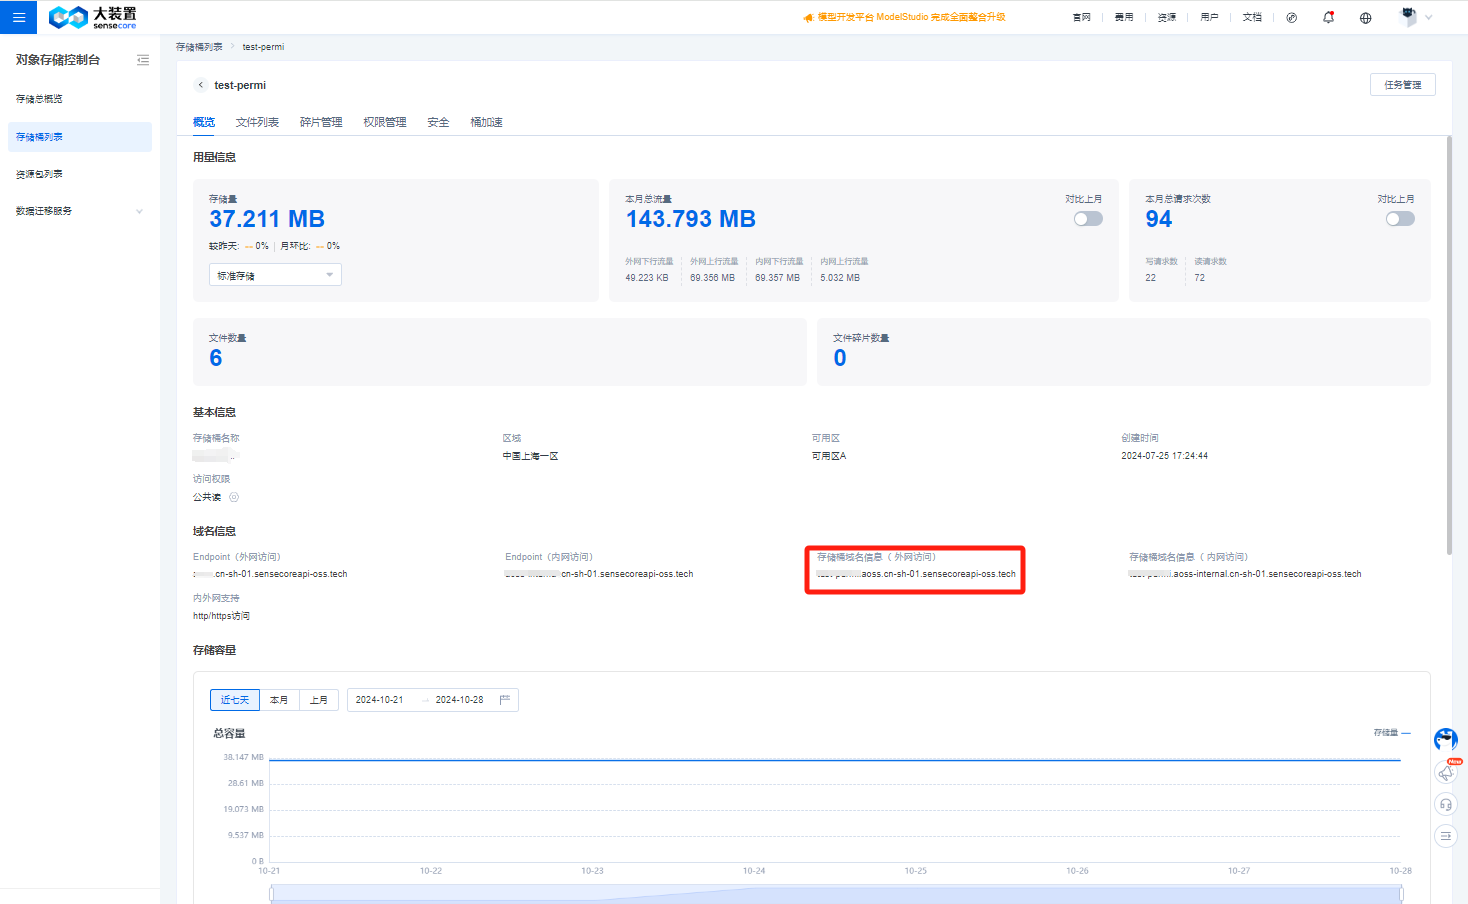Screen dimensions: 1468x904
Task: Switch to the 文件列表 tab
Action: [257, 122]
